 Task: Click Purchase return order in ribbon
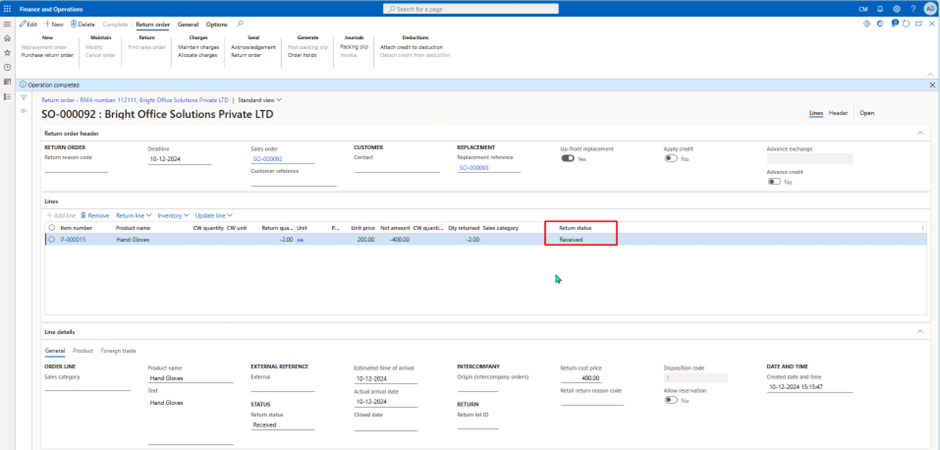click(x=47, y=55)
